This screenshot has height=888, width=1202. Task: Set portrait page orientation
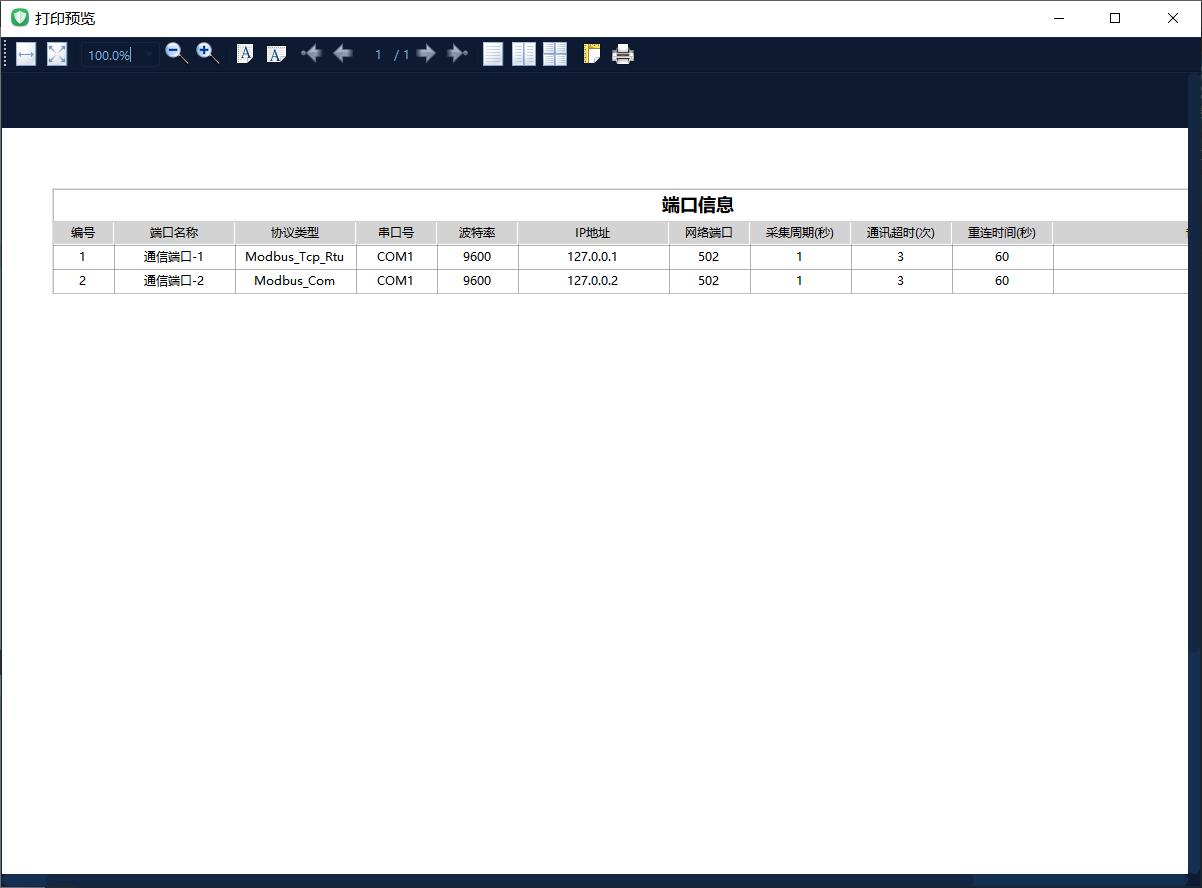coord(245,54)
